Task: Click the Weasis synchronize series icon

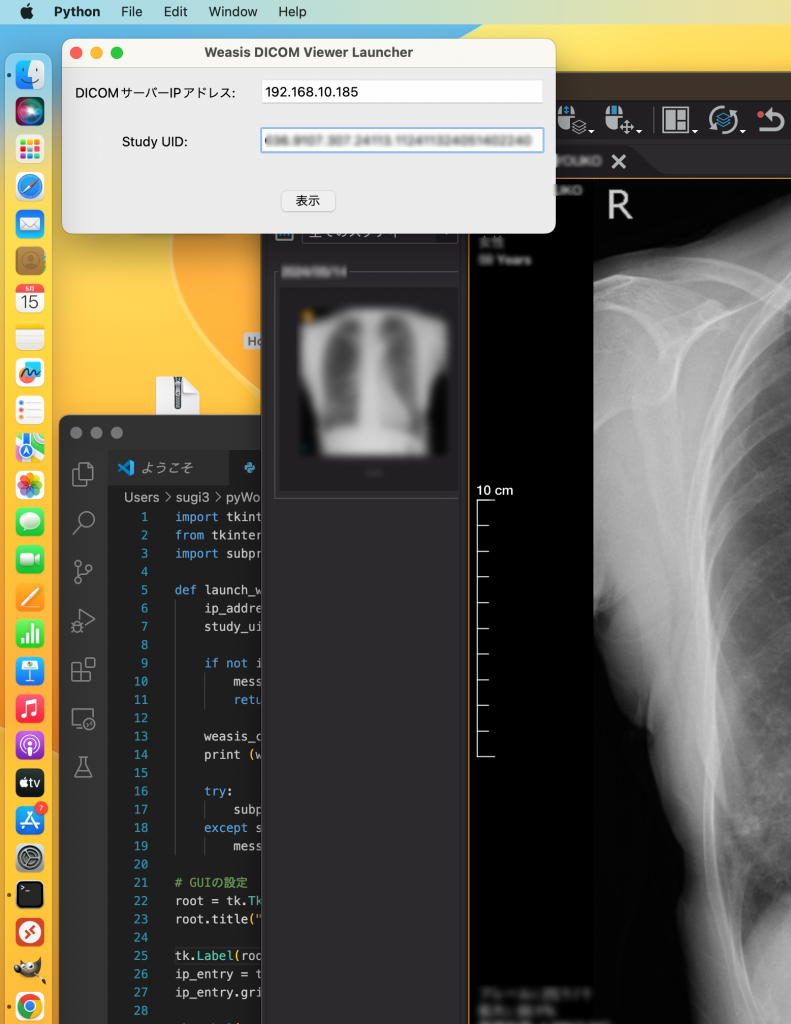Action: coord(723,120)
